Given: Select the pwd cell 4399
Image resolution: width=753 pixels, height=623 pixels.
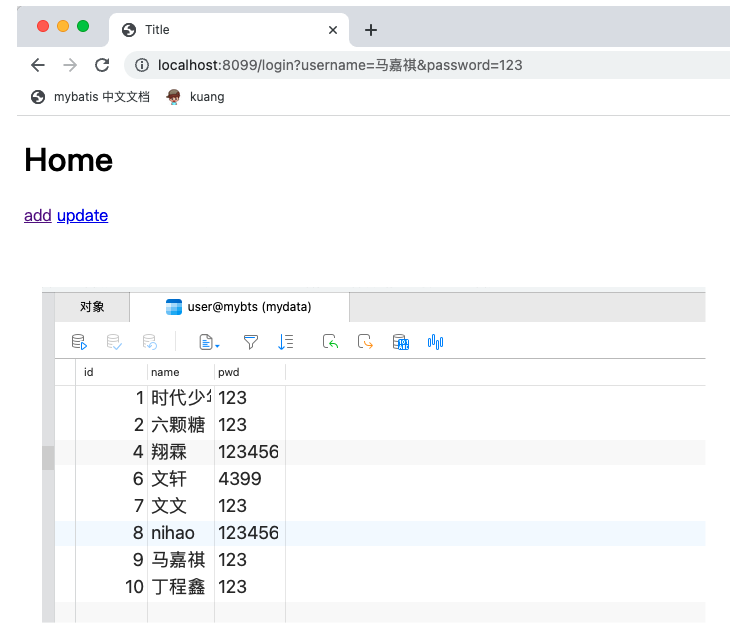Looking at the screenshot, I should coord(250,479).
